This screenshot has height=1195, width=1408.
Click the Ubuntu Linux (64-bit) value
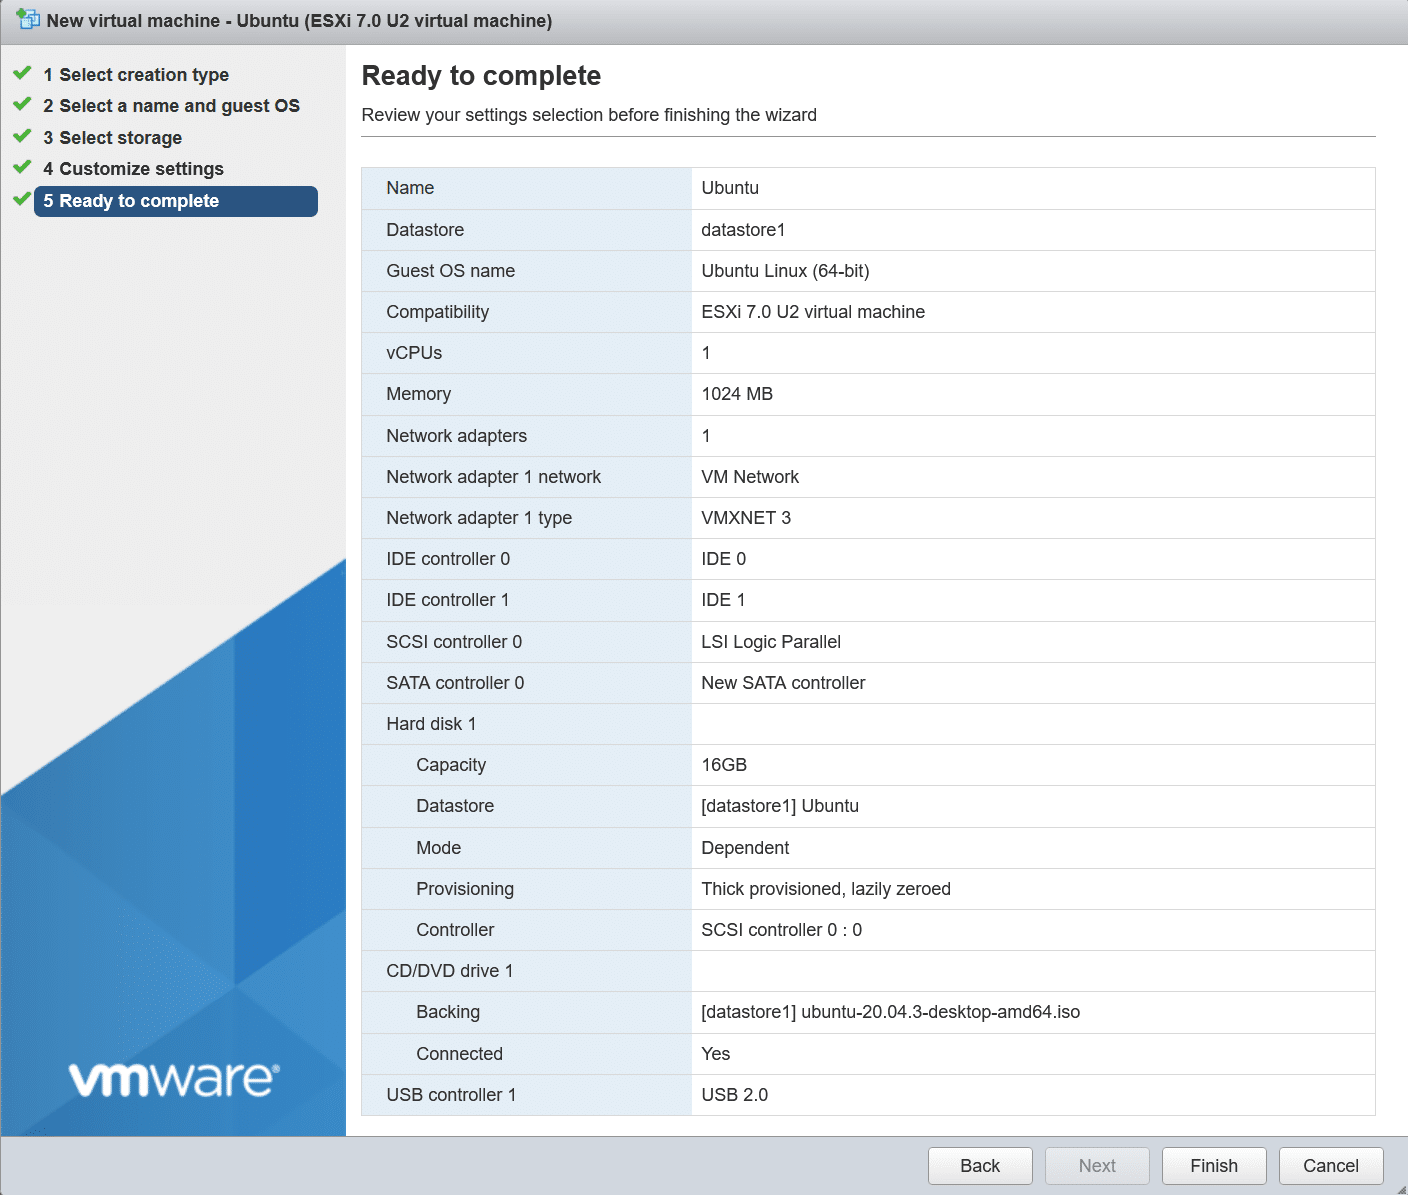(x=785, y=271)
